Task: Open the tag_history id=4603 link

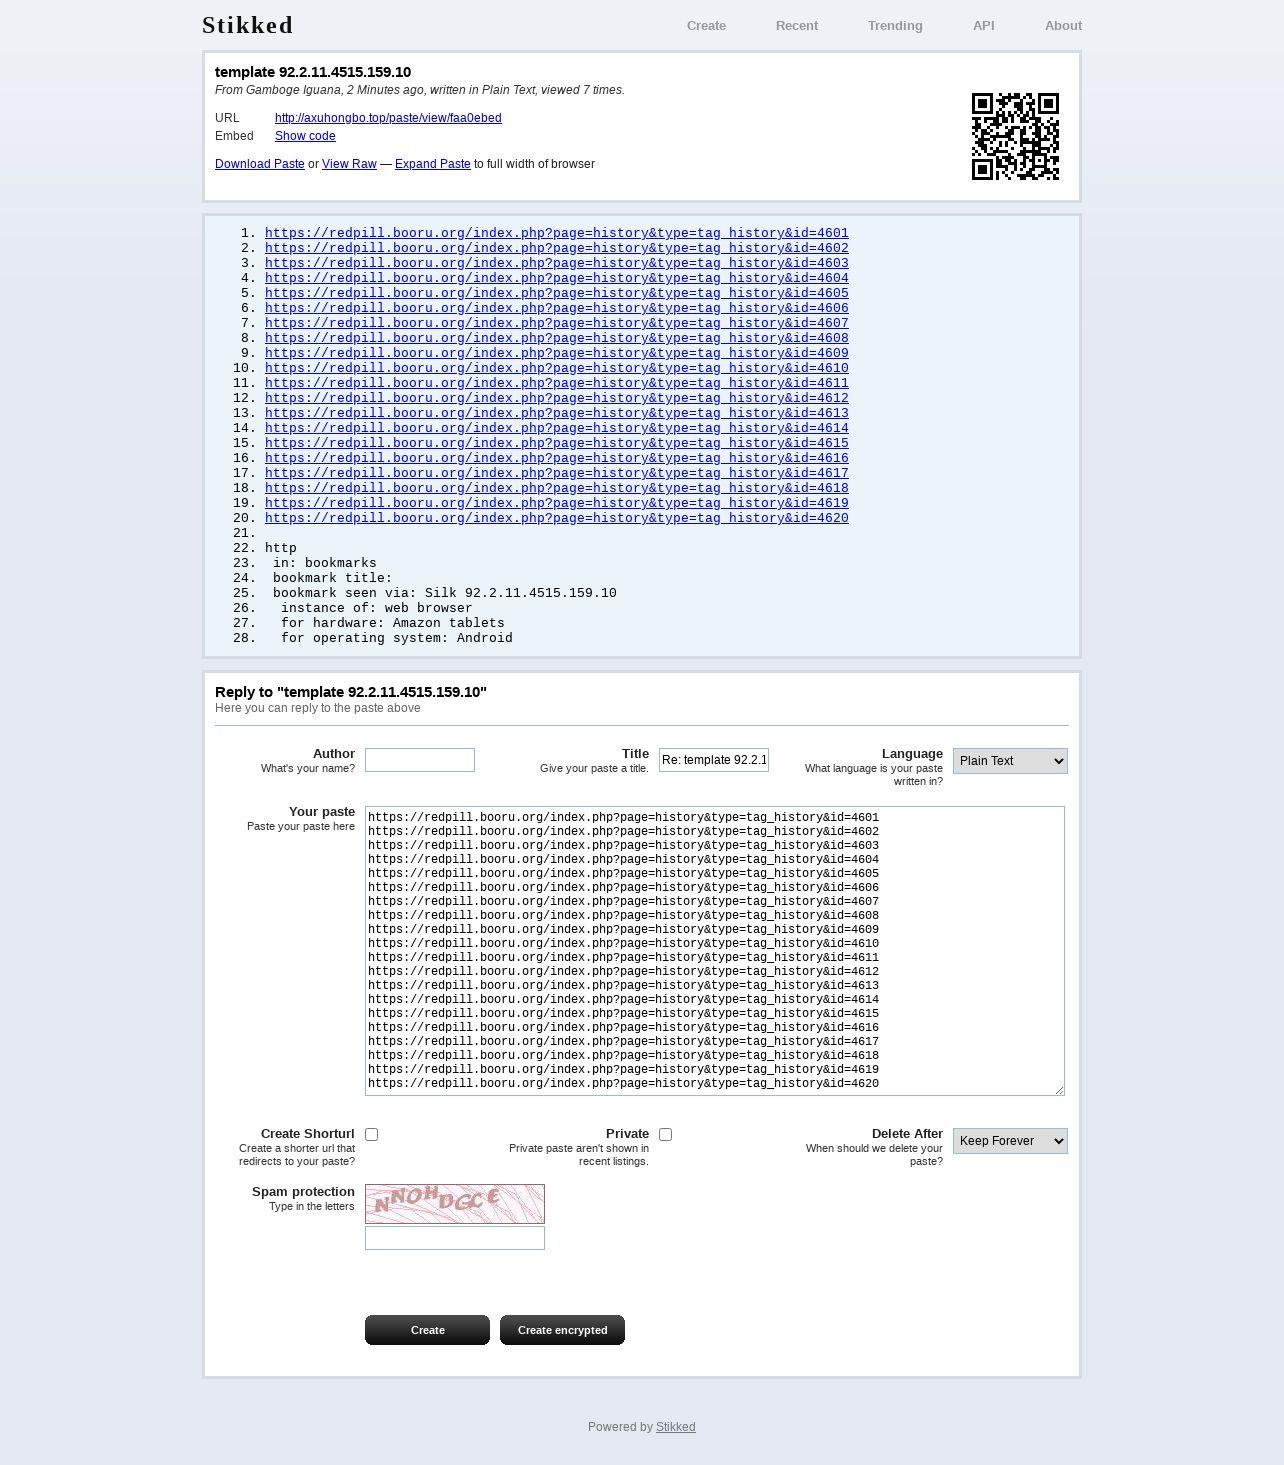Action: tap(557, 263)
